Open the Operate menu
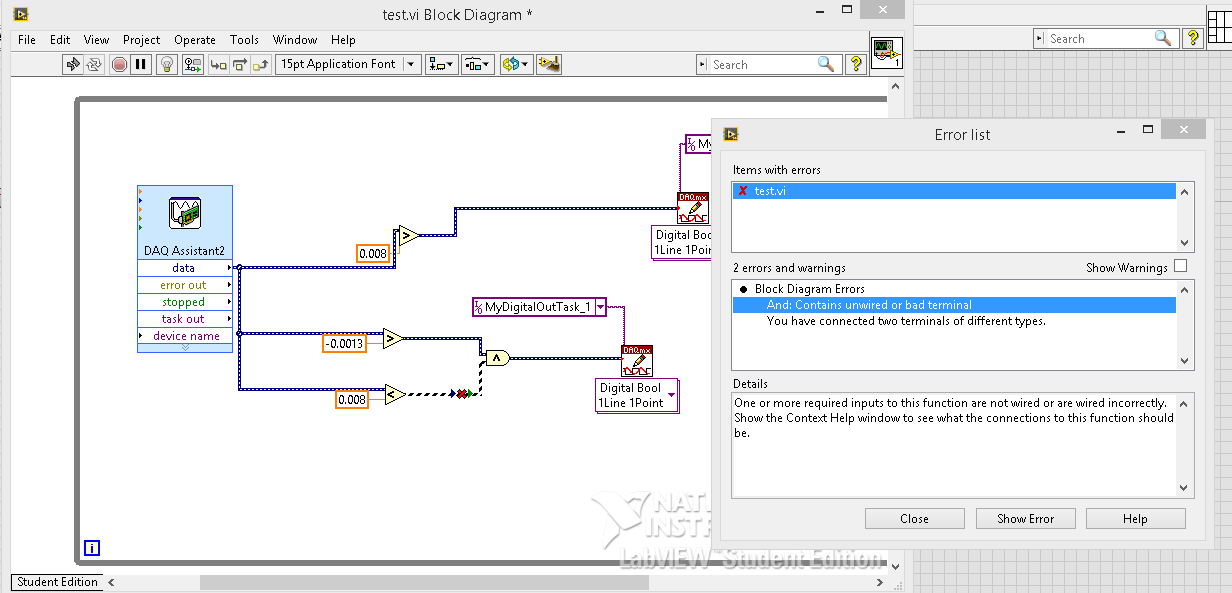Viewport: 1232px width, 593px height. [195, 40]
